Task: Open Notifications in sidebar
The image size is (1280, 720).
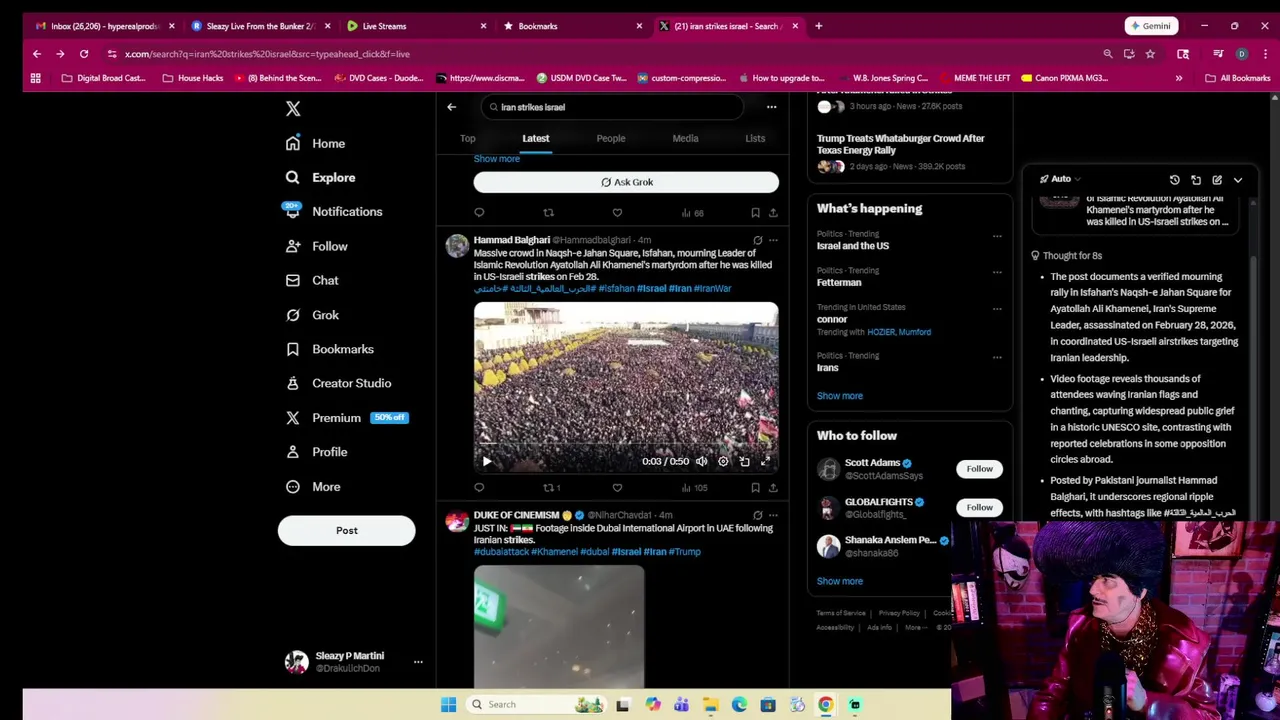Action: [333, 211]
